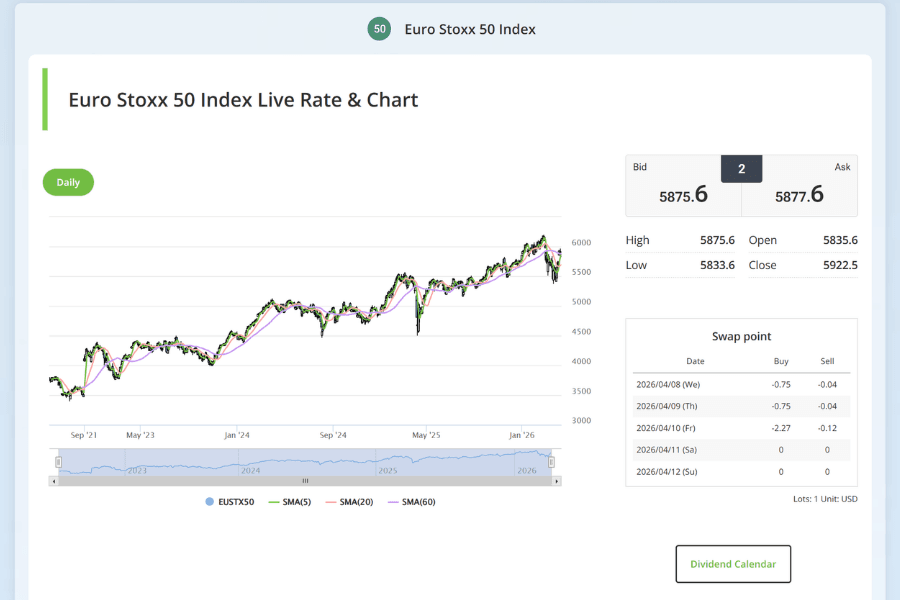Open the Daily timeframe selector

pos(68,182)
